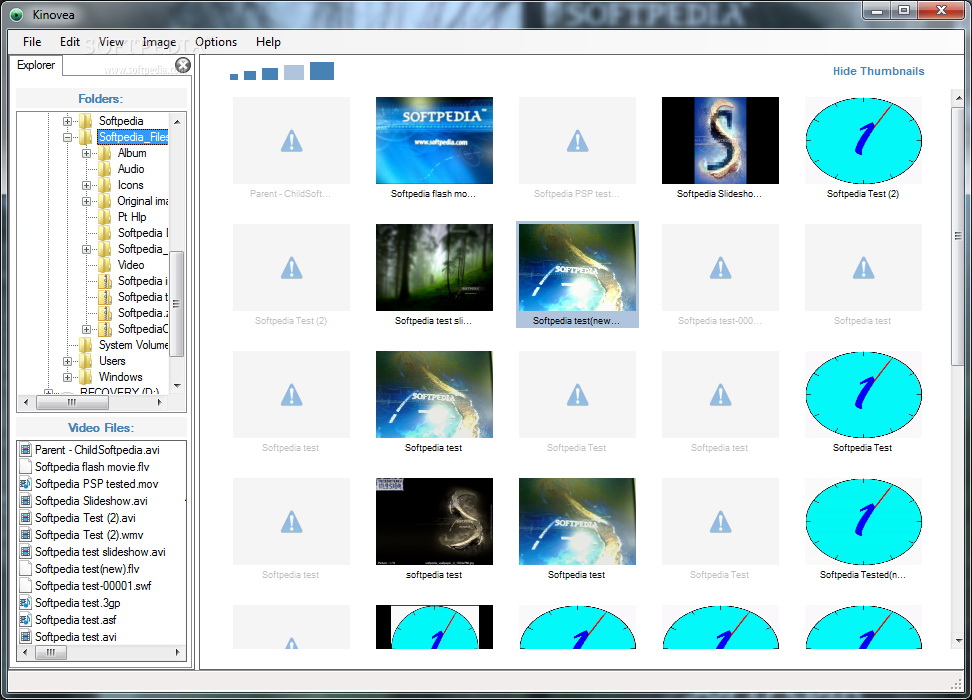Click warning icon on Softpedia PSP test... thumbnail

pos(577,141)
